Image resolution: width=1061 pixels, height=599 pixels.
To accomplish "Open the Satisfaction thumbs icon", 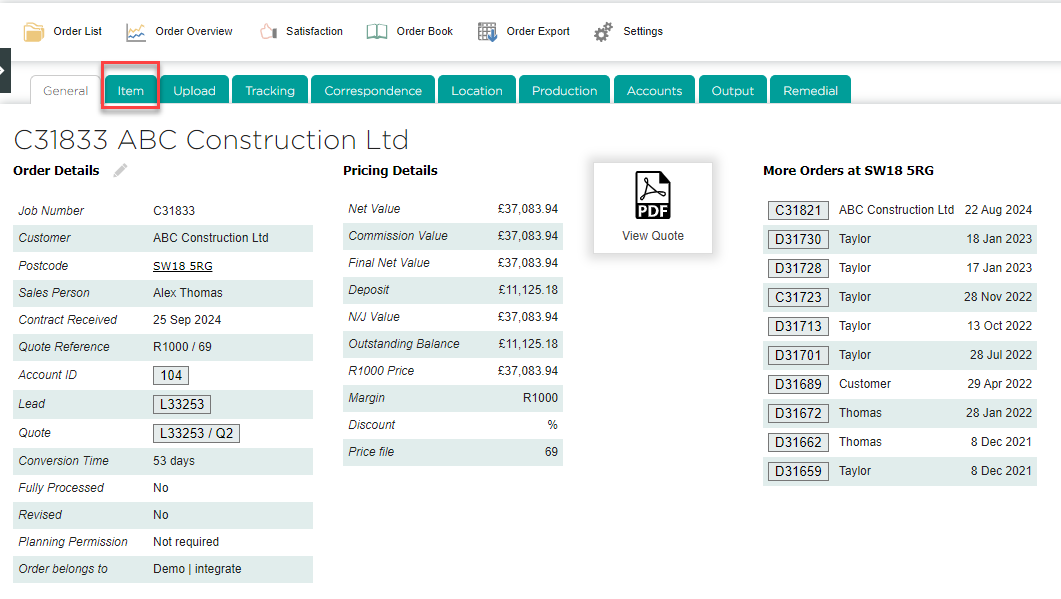I will click(268, 32).
